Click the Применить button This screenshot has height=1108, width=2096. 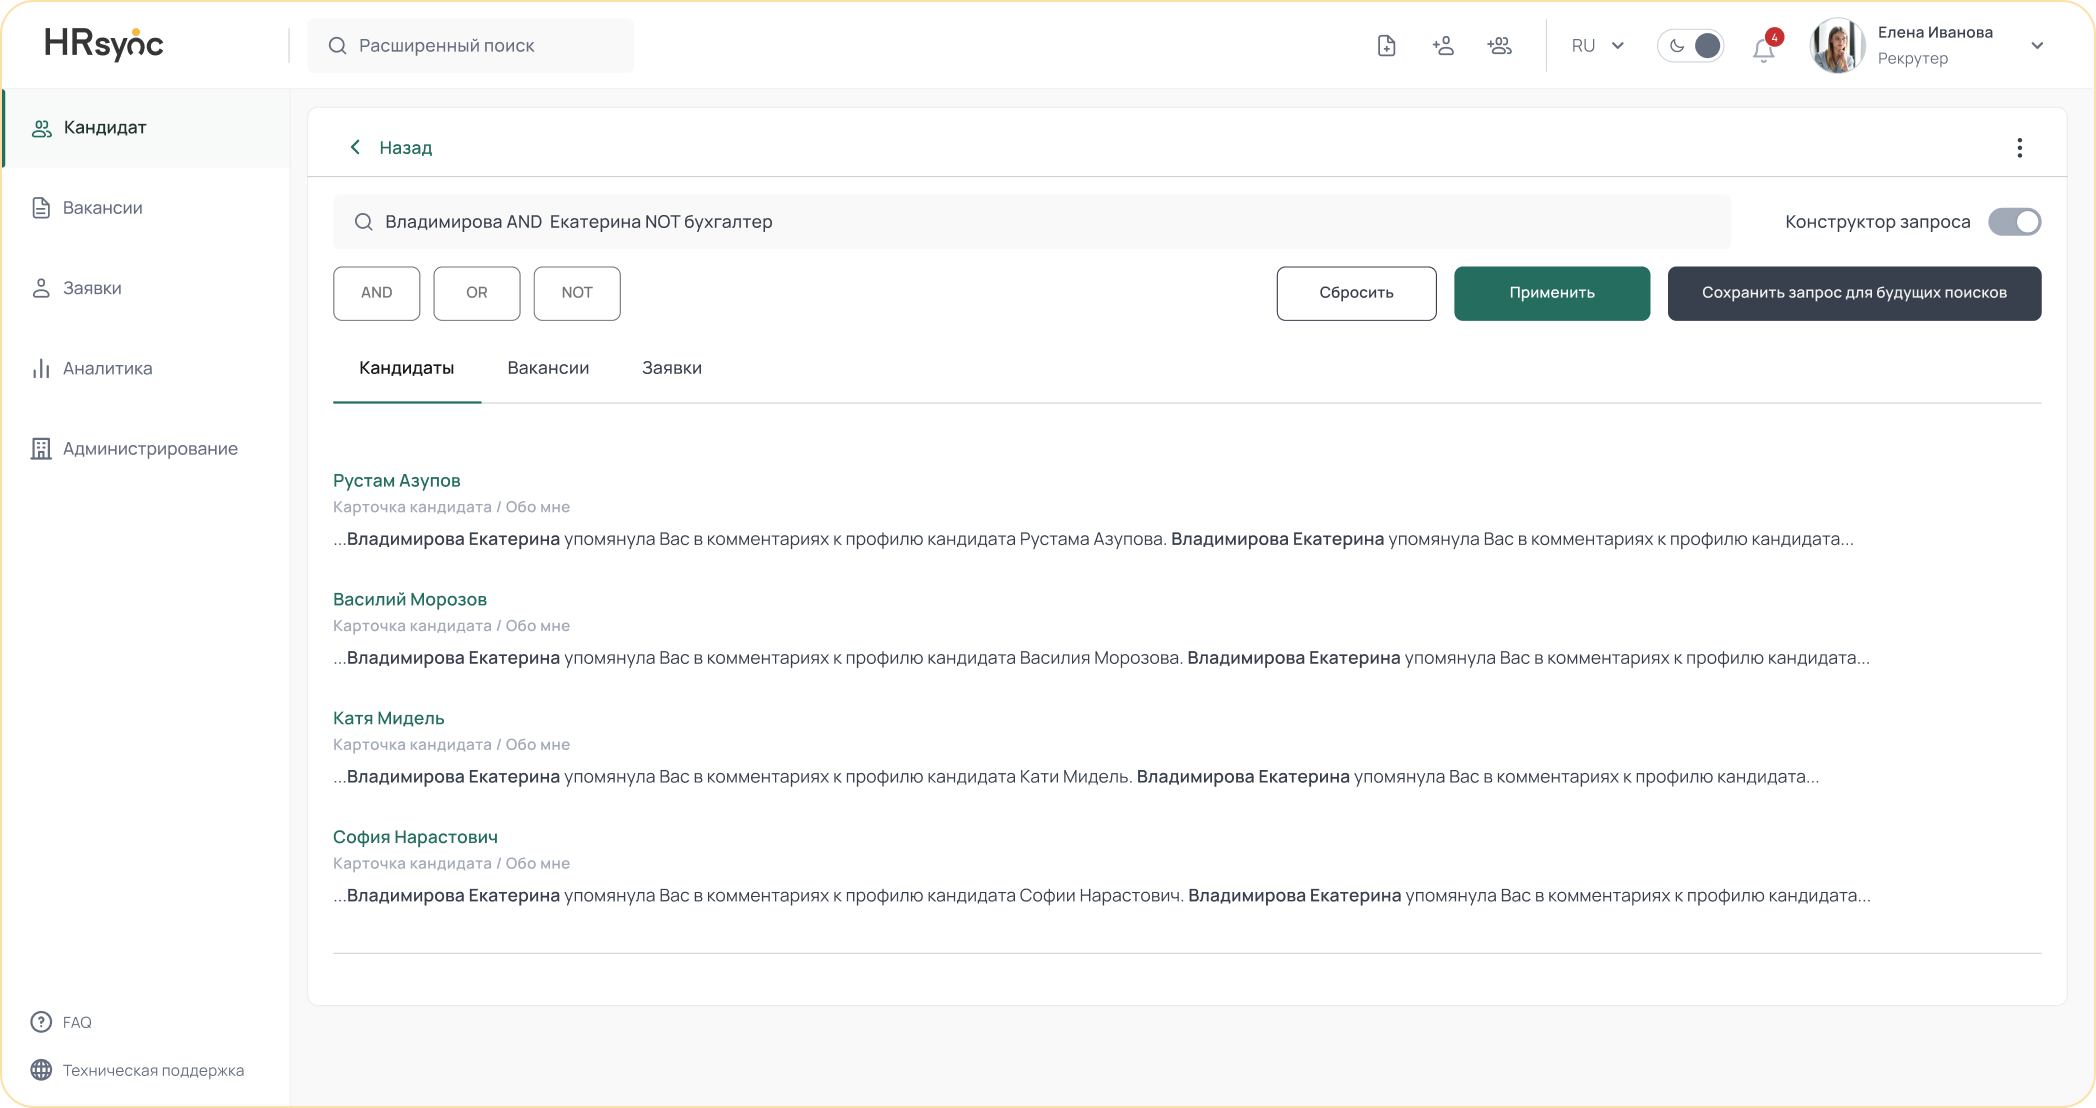(1552, 293)
